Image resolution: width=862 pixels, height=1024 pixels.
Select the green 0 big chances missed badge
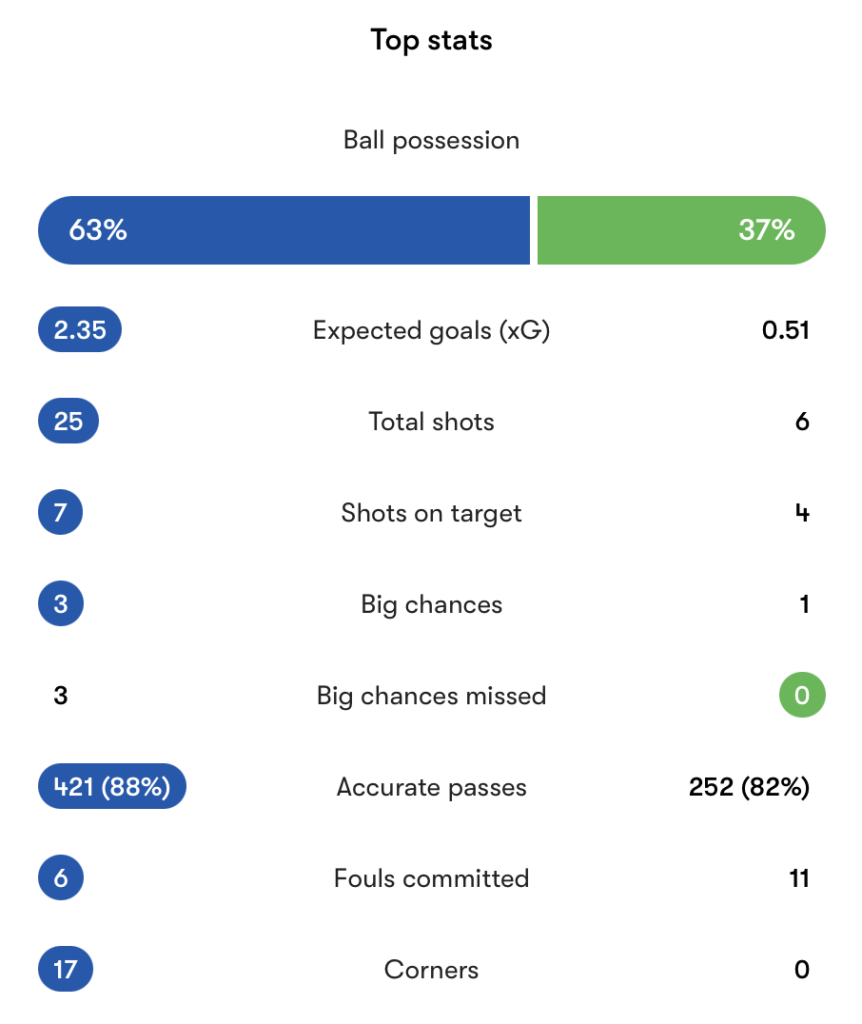802,696
